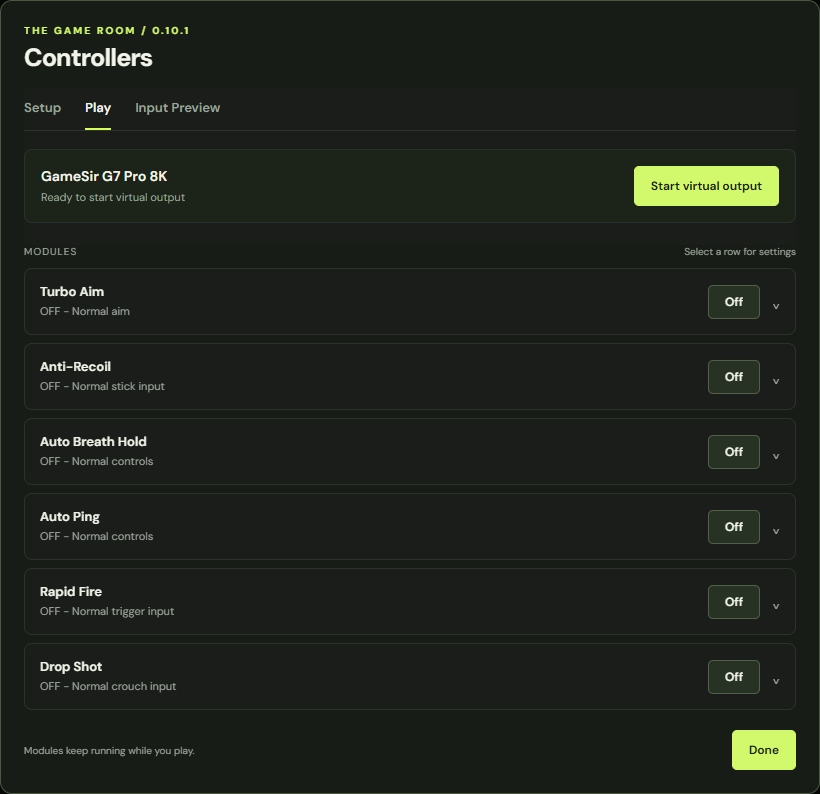Toggle Turbo Aim Off switch
The height and width of the screenshot is (794, 820).
[734, 302]
